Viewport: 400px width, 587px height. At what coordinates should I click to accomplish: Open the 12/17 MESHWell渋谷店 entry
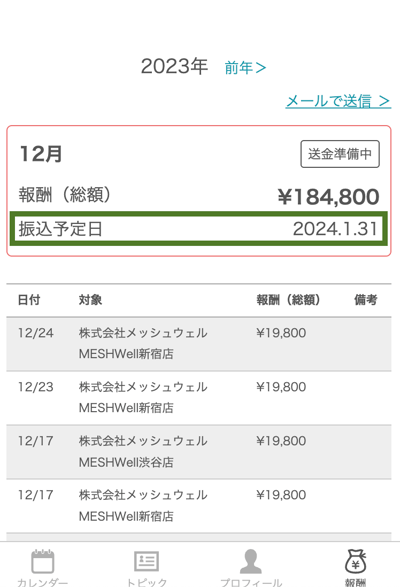click(x=199, y=451)
